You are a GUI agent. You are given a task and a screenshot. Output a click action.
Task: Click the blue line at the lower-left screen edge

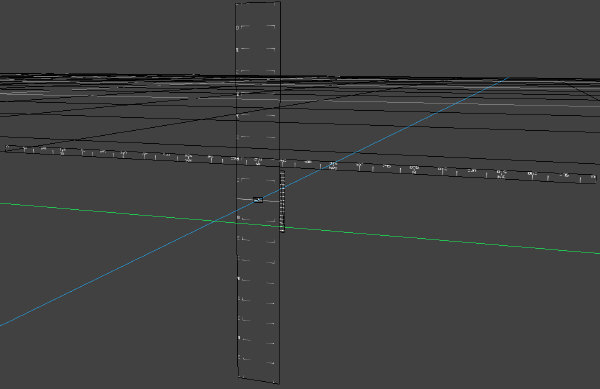pos(2,325)
